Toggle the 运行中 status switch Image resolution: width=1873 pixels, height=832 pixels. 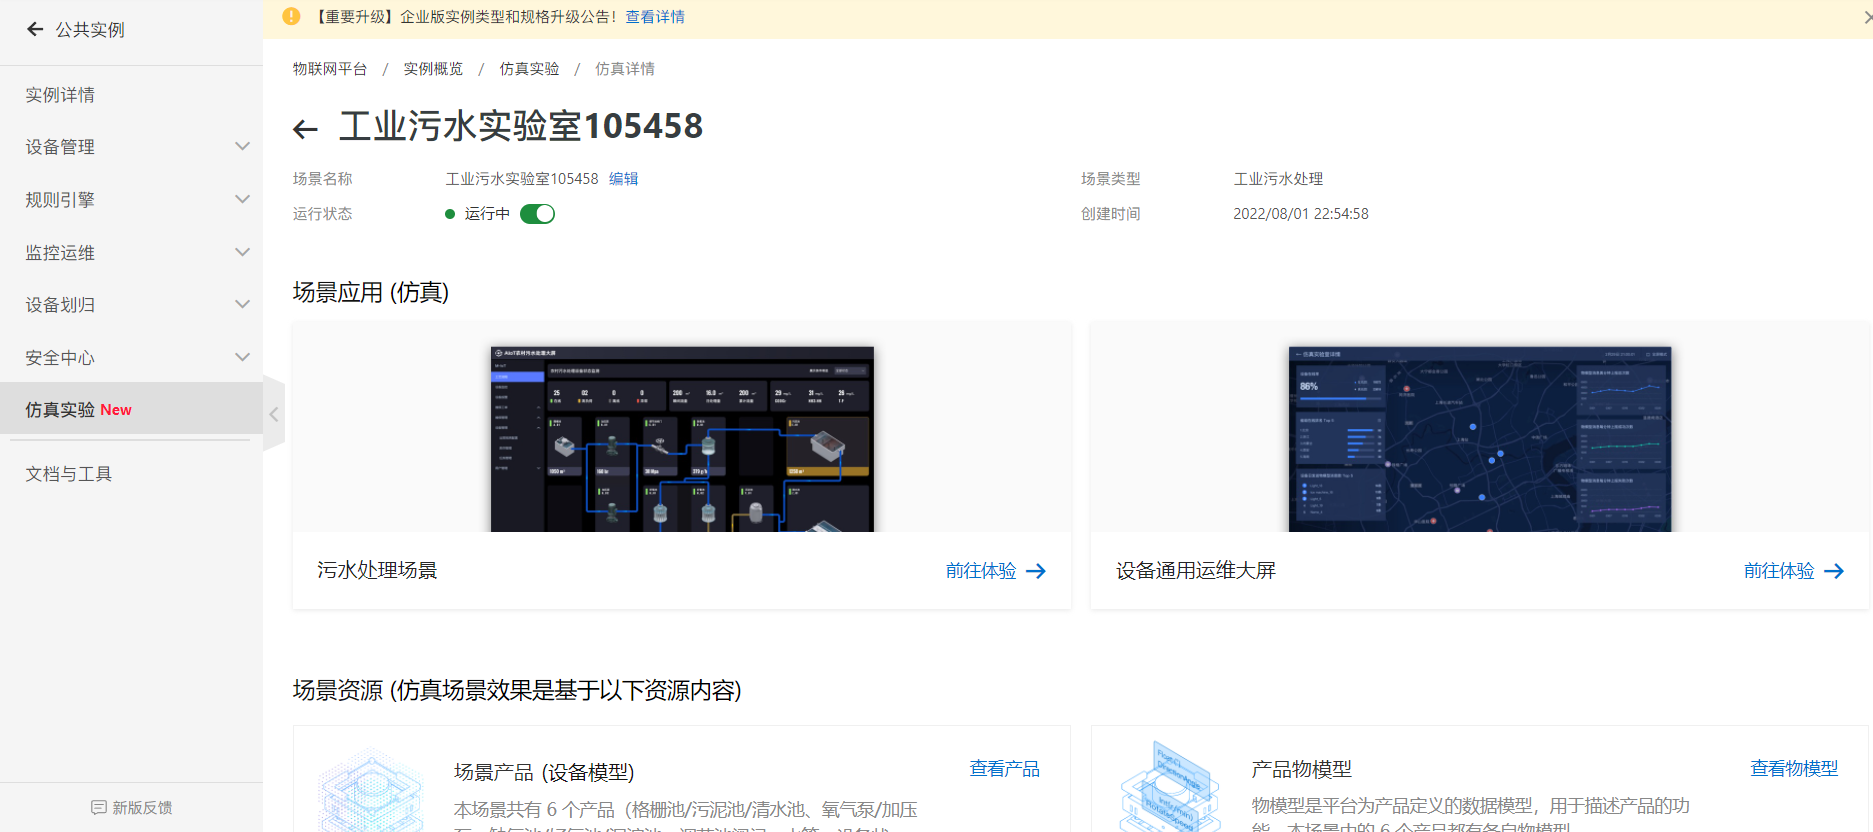click(x=537, y=214)
